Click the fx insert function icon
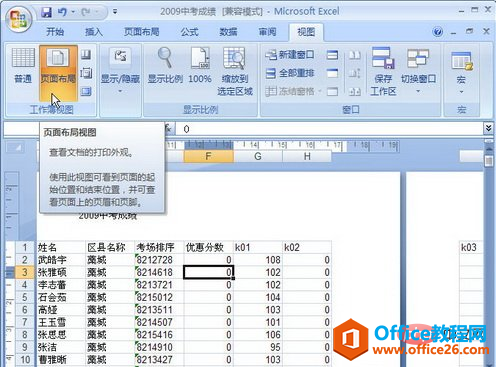The width and height of the screenshot is (496, 367). 169,128
